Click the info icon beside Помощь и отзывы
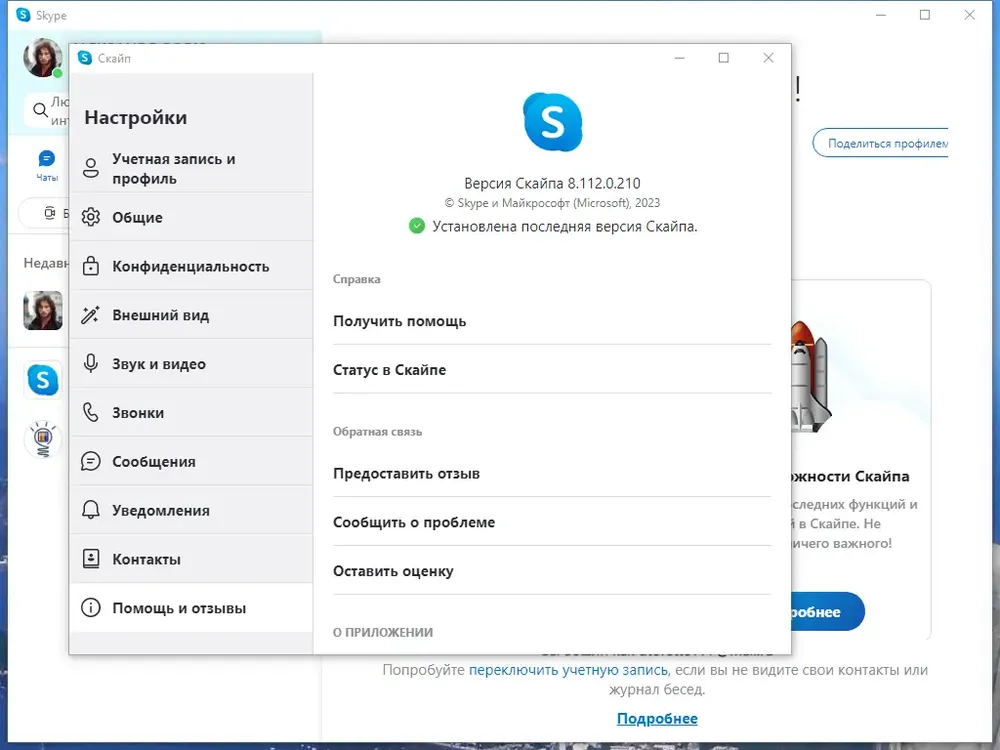The image size is (1000, 750). [91, 608]
